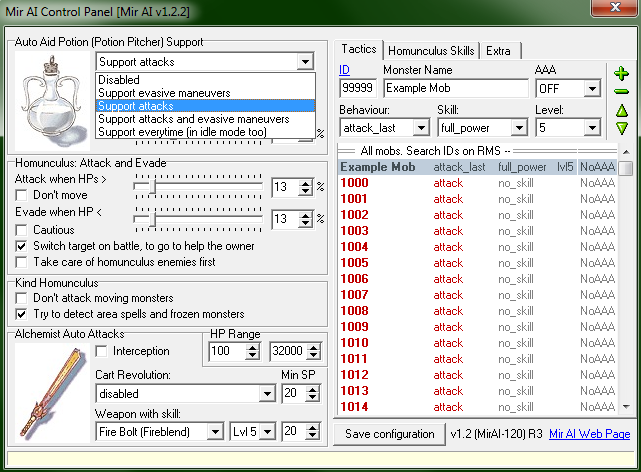Switch to the Homunculus Skills tab
The image size is (641, 472).
click(x=431, y=51)
